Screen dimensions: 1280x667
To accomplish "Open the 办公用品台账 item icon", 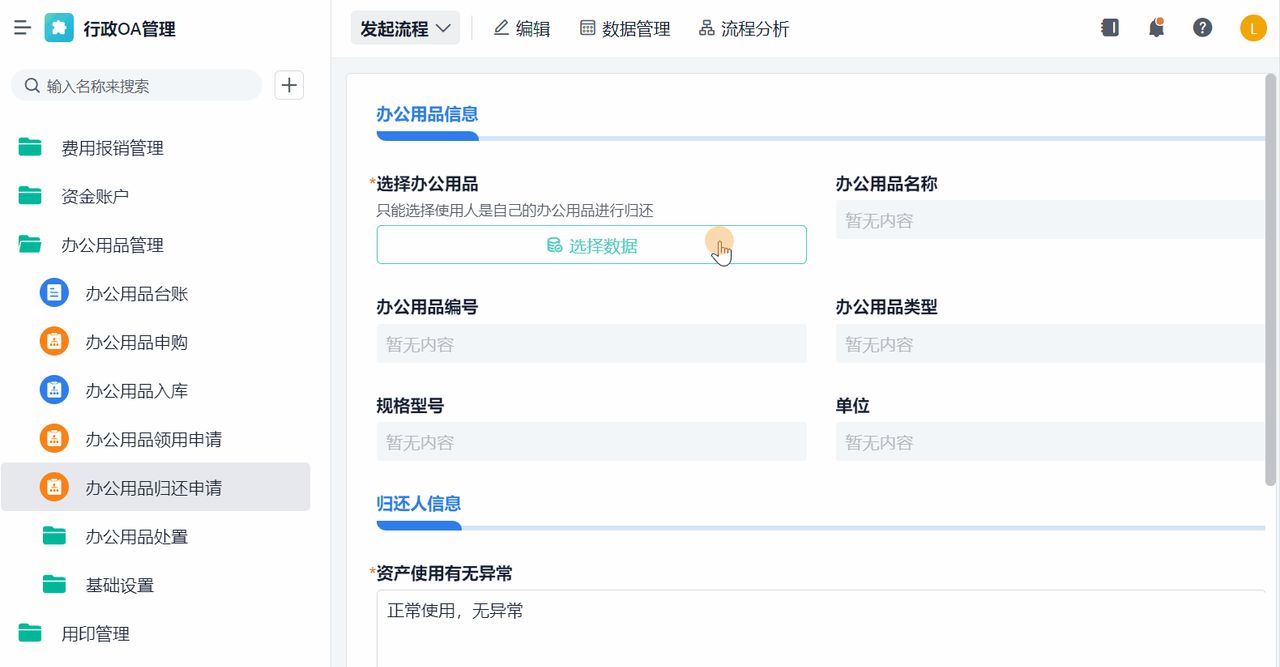I will 54,293.
